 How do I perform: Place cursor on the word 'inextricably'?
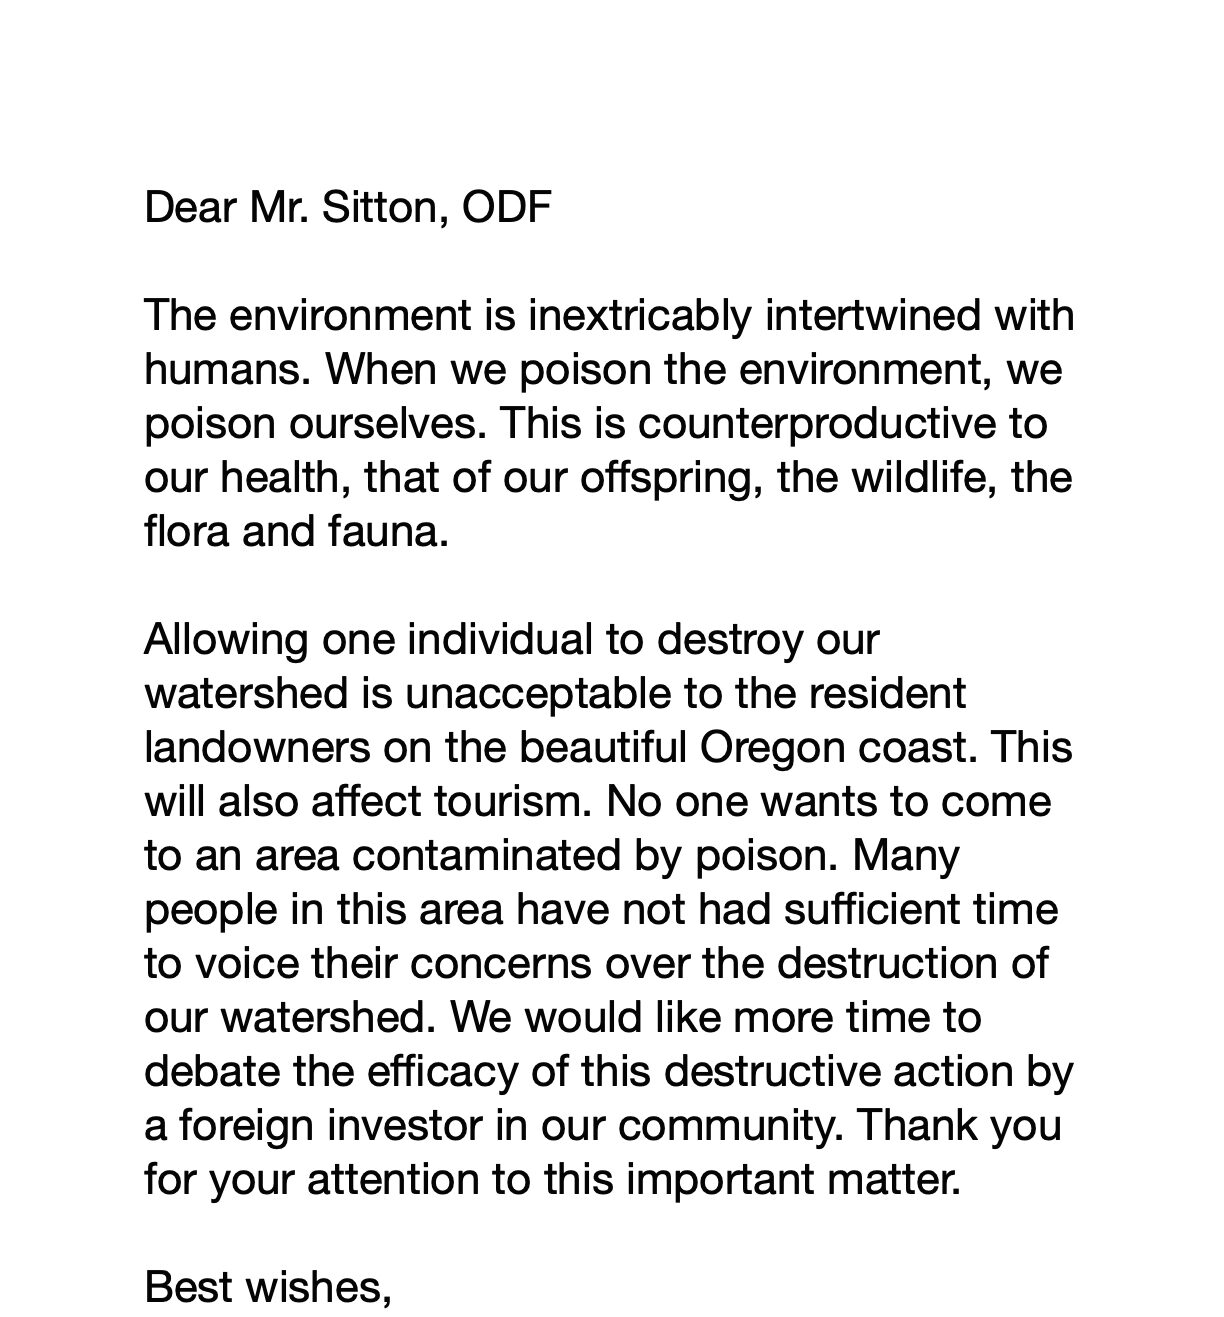(638, 316)
